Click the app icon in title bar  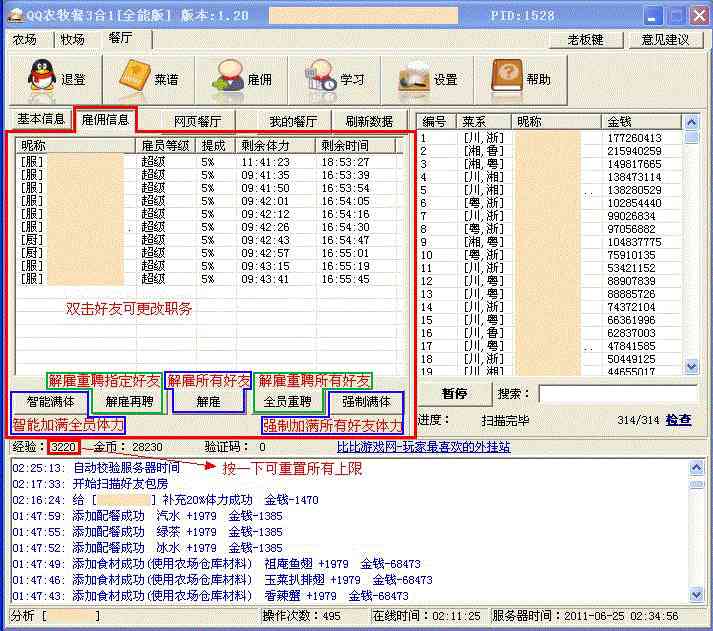[15, 15]
